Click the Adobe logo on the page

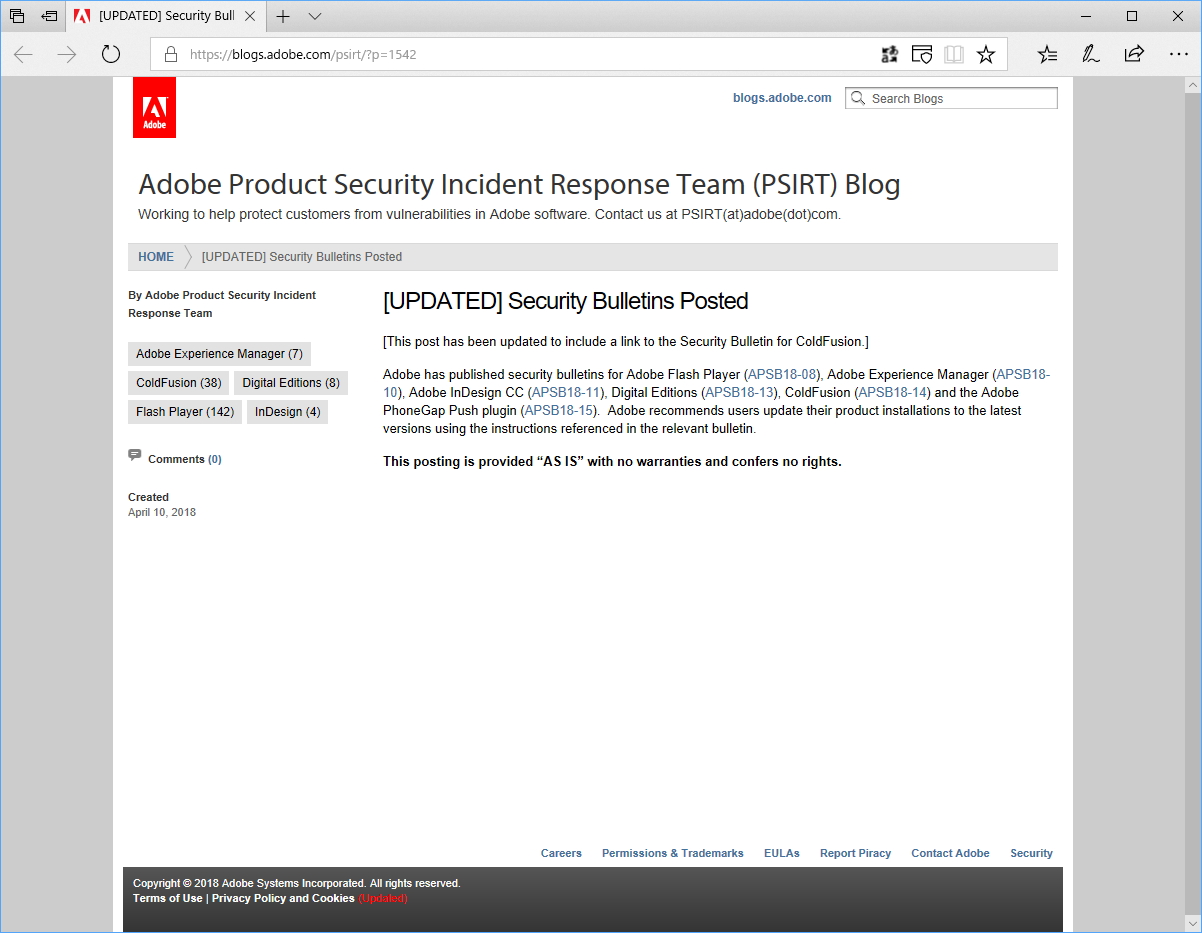[154, 107]
